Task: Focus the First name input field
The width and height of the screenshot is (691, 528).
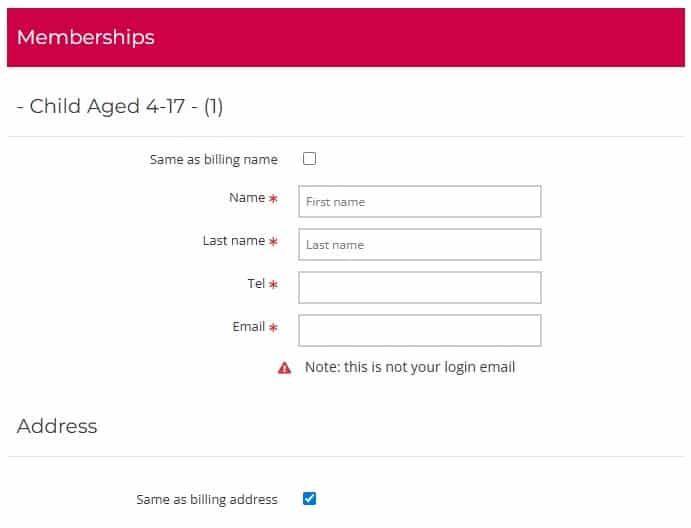Action: [x=420, y=201]
